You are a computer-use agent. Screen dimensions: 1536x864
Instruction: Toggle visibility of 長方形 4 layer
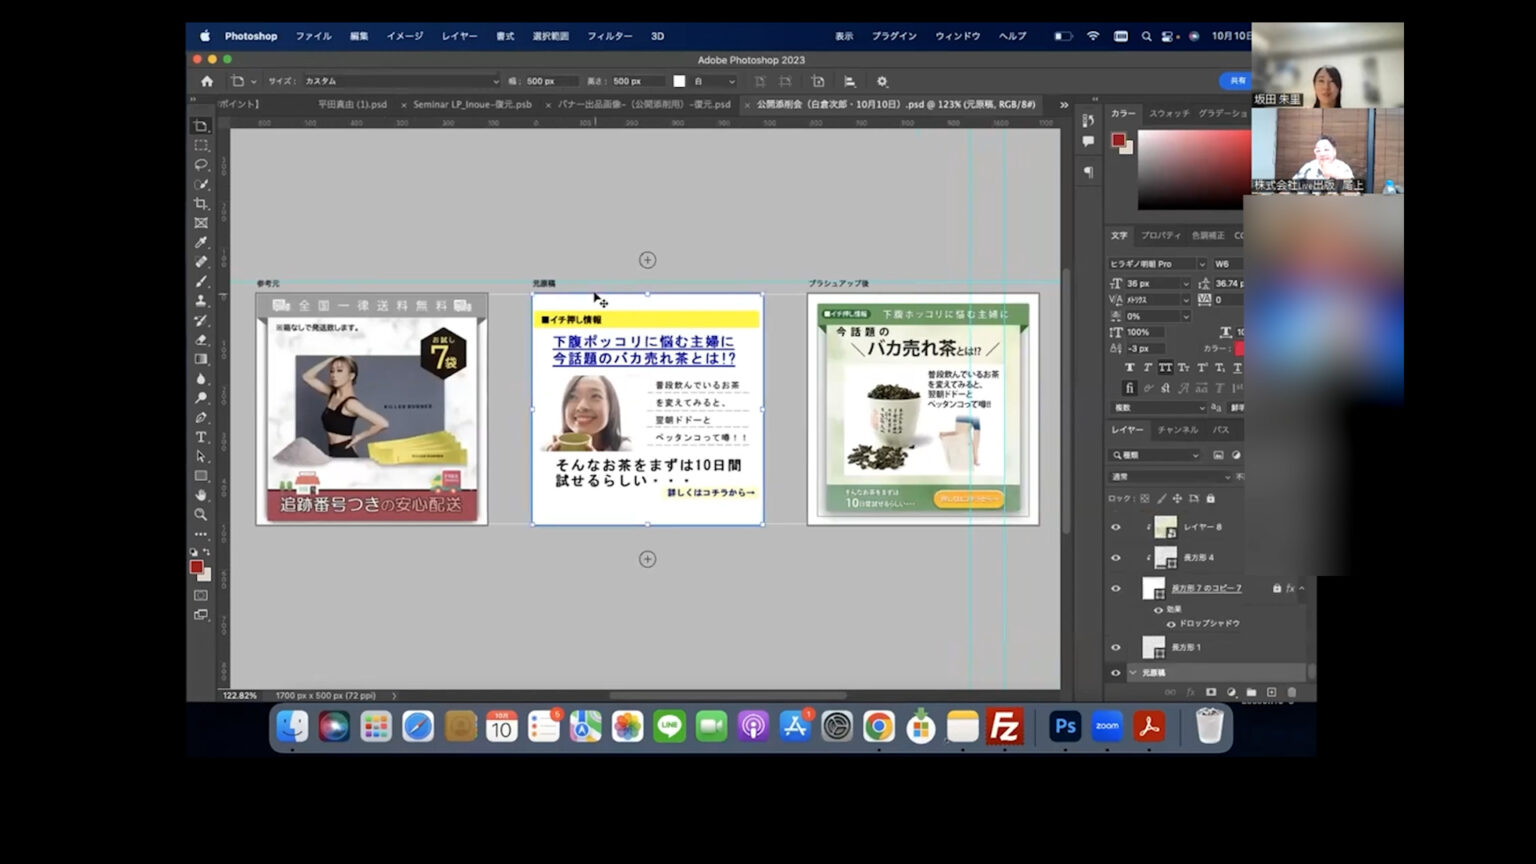point(1116,558)
